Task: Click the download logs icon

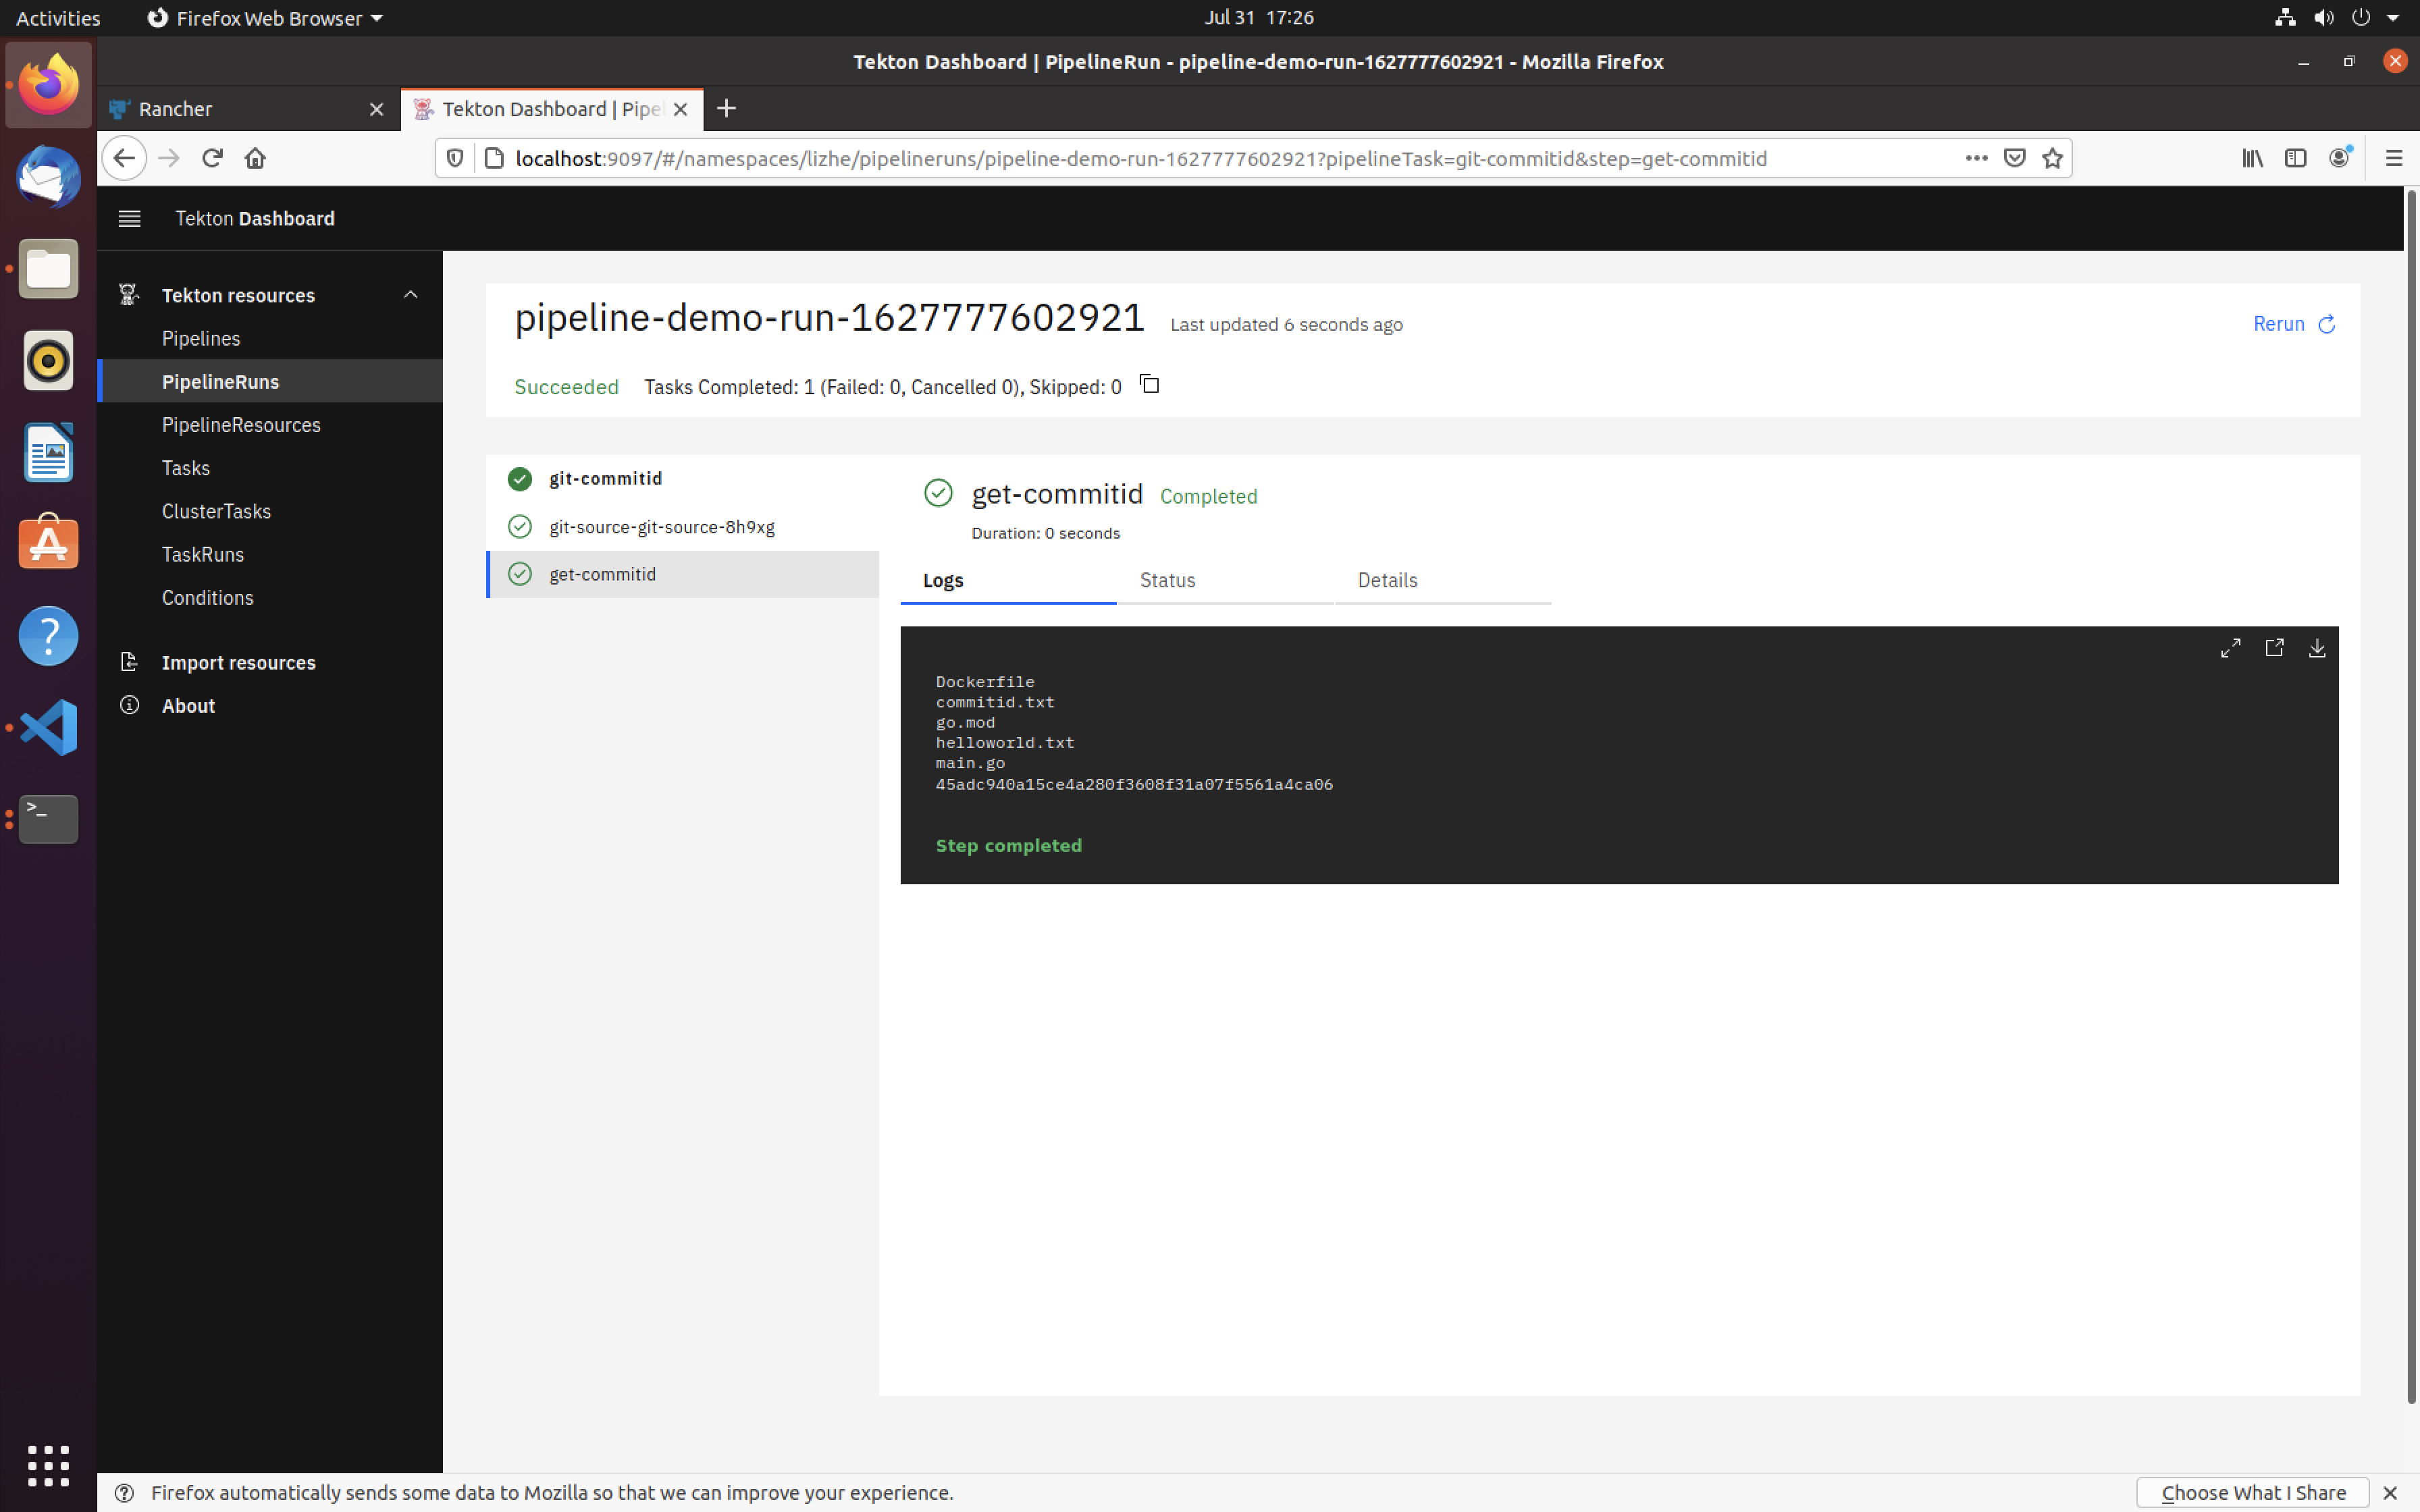Action: pos(2317,648)
